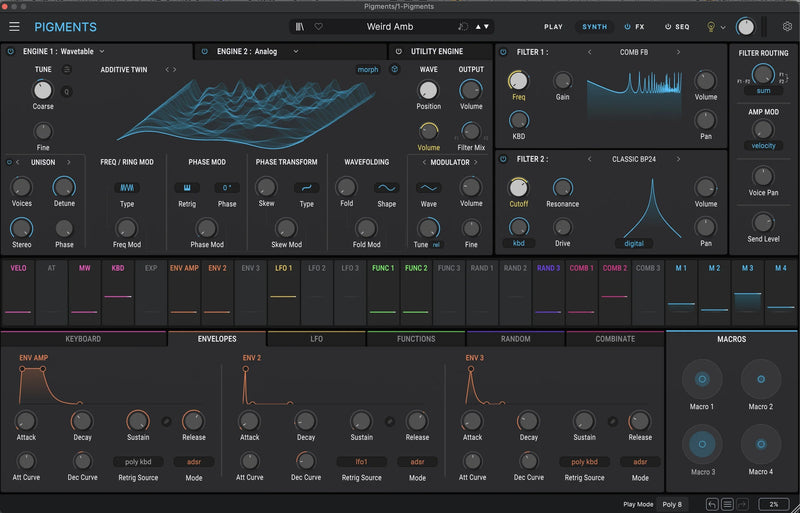
Task: Adjust the Filter 2 Cutoff knob
Action: (x=518, y=187)
